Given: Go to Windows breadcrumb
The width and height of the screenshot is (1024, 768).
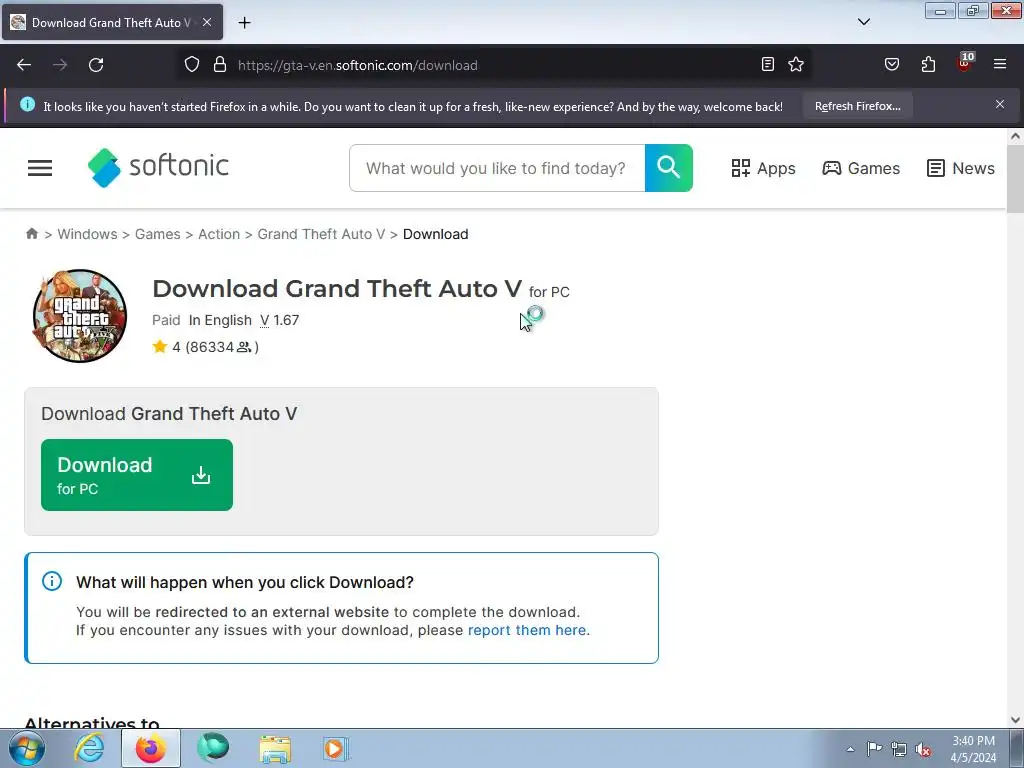Looking at the screenshot, I should tap(88, 234).
